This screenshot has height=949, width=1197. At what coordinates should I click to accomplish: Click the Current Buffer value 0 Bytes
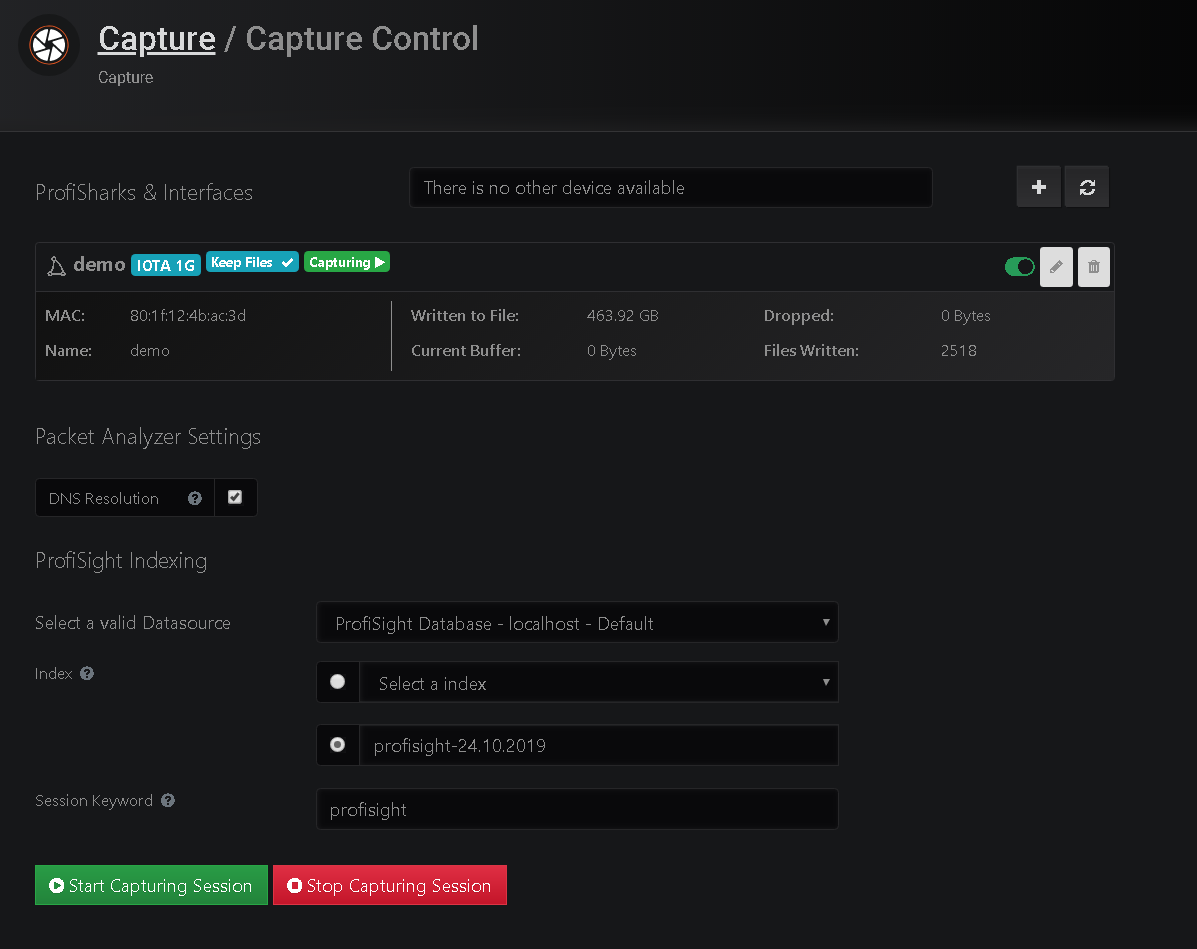611,350
